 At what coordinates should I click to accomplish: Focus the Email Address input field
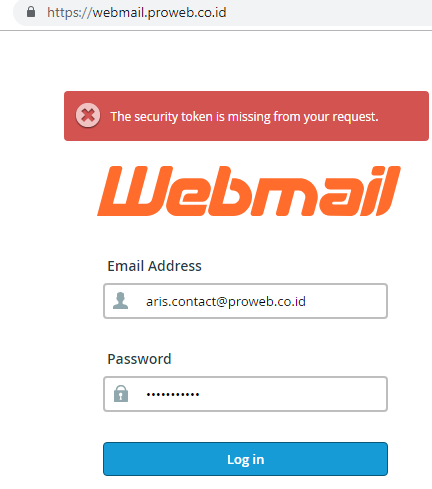(x=245, y=301)
